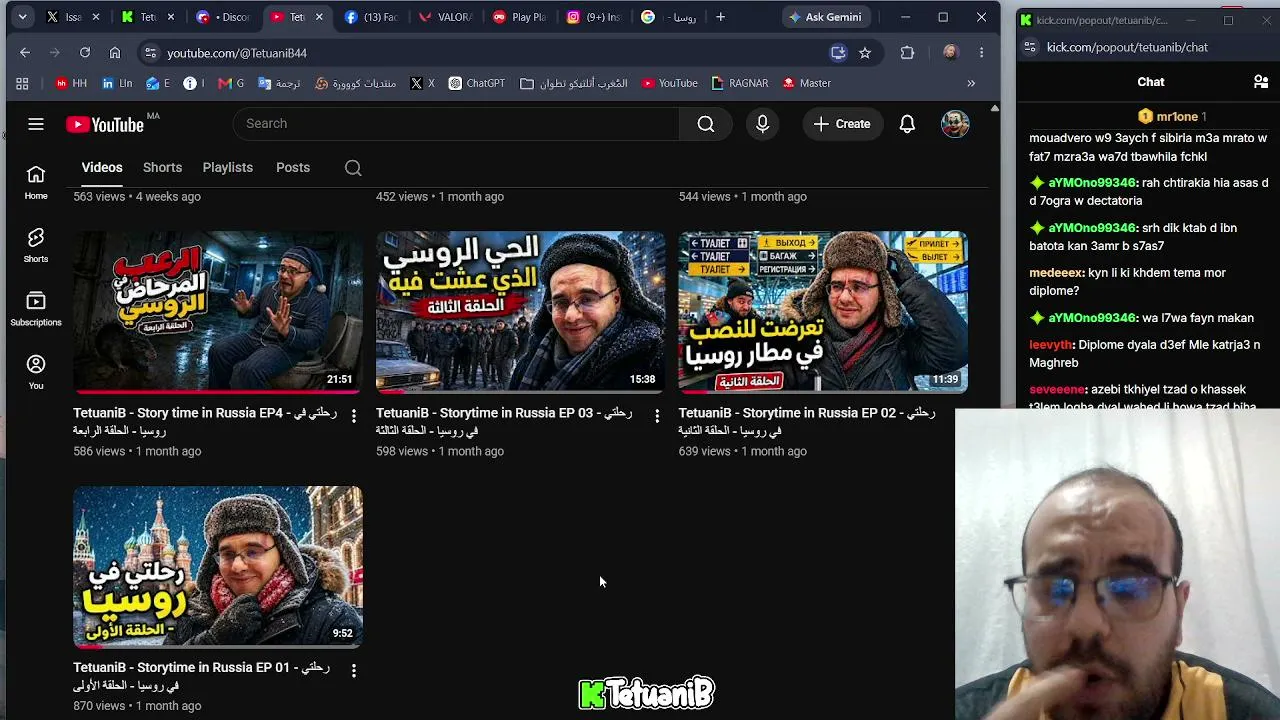Open Storytime in Russia EP 02 video title

tap(806, 421)
